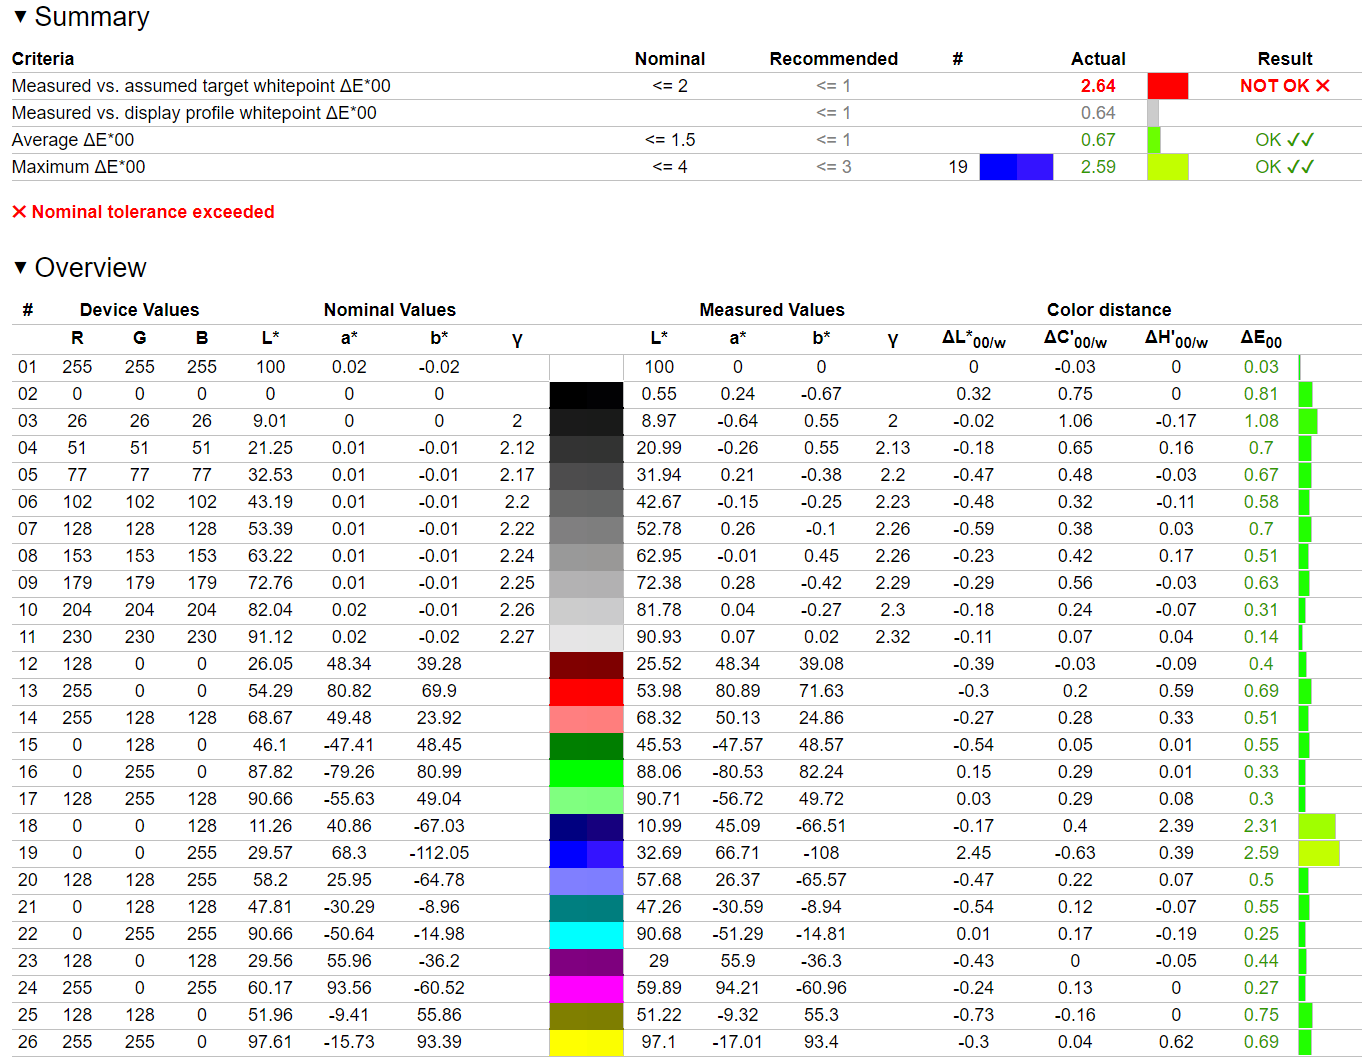This screenshot has height=1059, width=1372.
Task: Click the NOT OK result text
Action: tap(1285, 86)
